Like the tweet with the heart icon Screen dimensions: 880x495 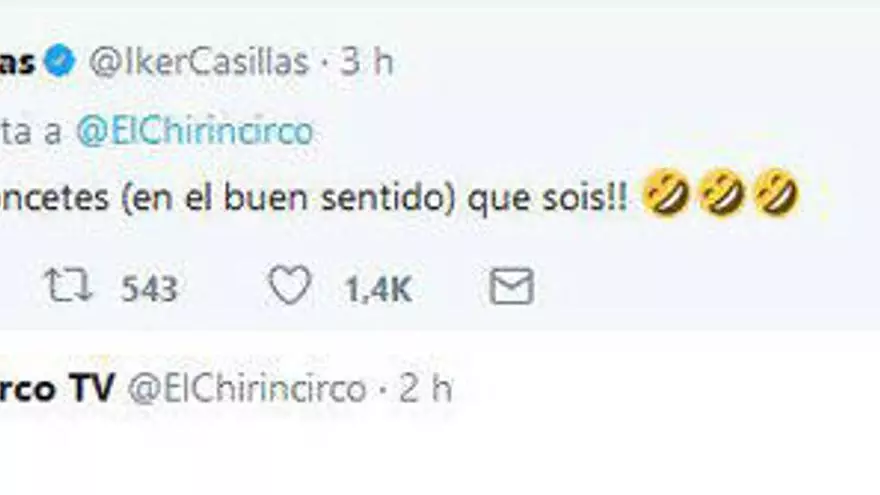[x=290, y=288]
